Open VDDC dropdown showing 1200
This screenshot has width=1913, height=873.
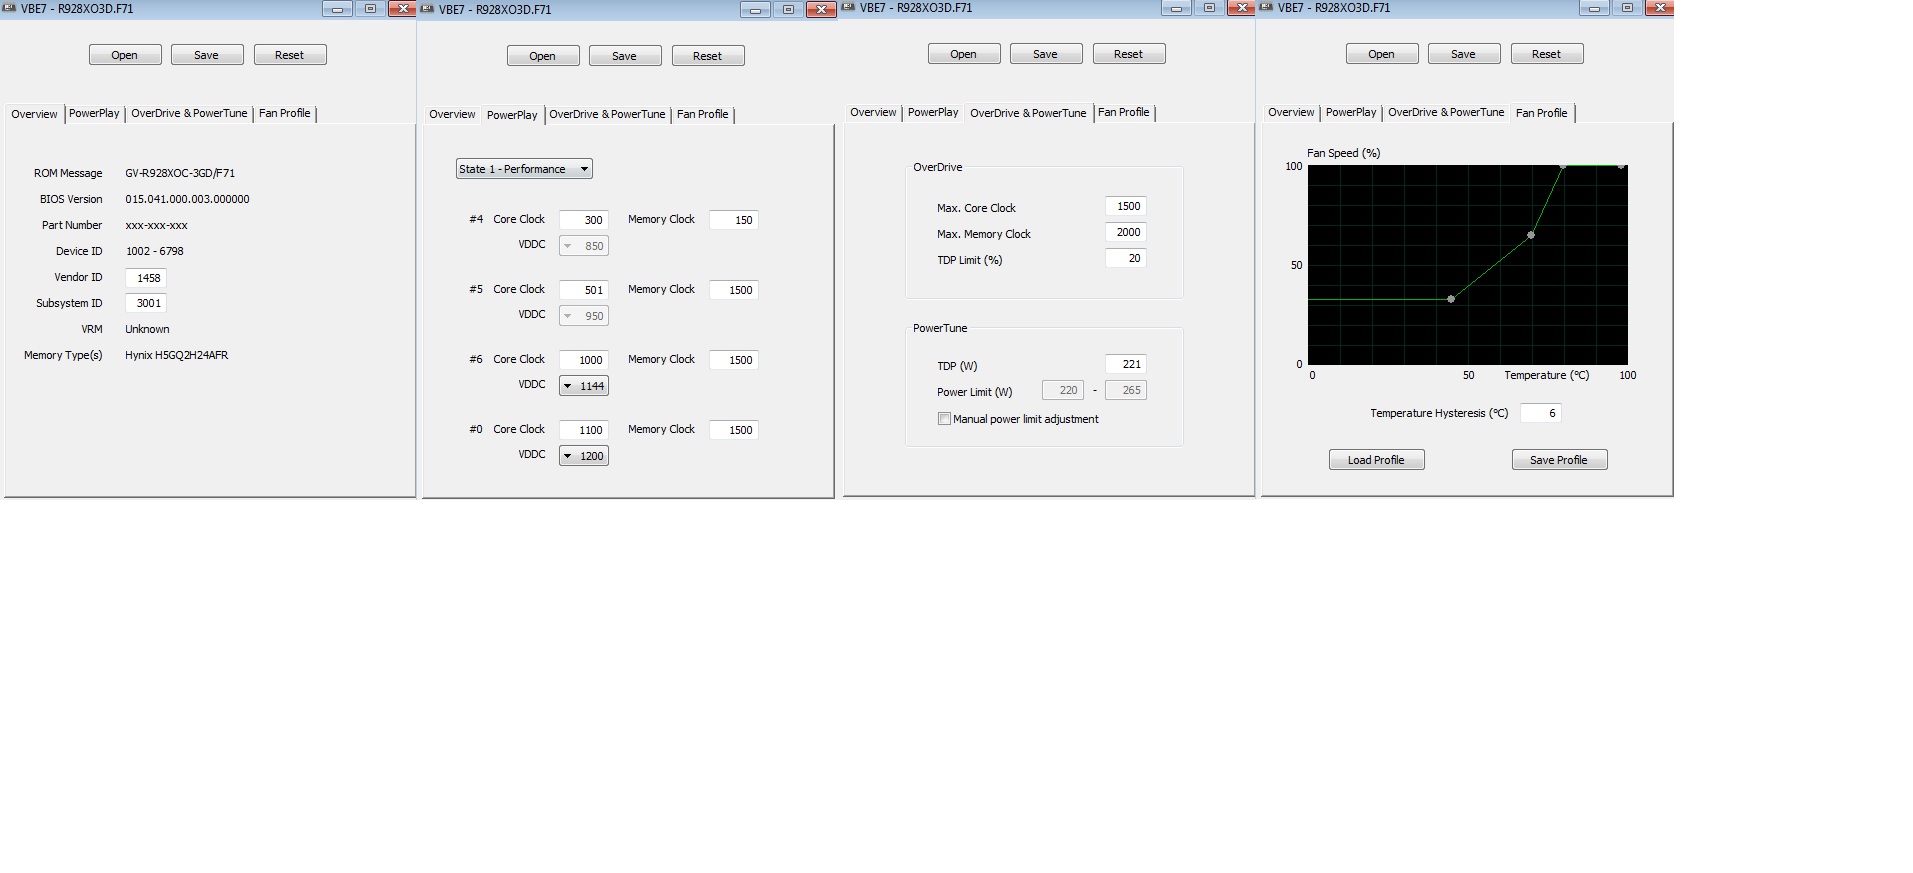tap(584, 456)
